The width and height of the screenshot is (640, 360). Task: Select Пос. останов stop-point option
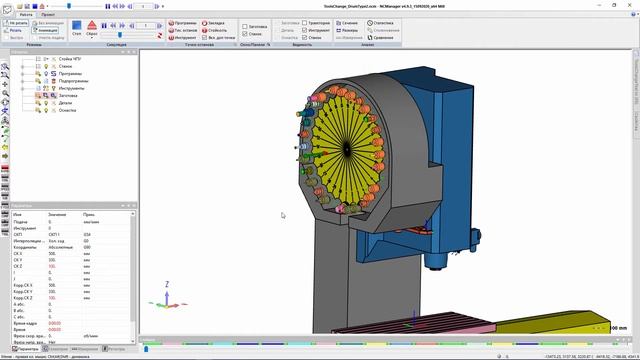pos(182,30)
